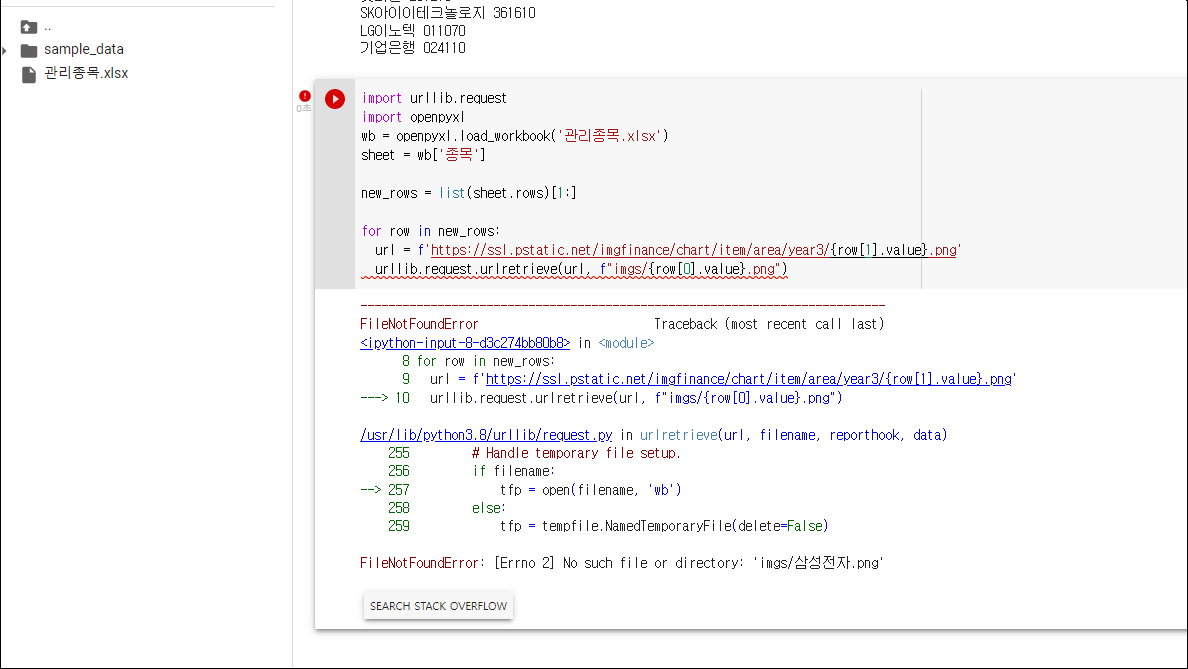The width and height of the screenshot is (1188, 669).
Task: Click the 'for row in new_rows:' line
Action: (430, 231)
